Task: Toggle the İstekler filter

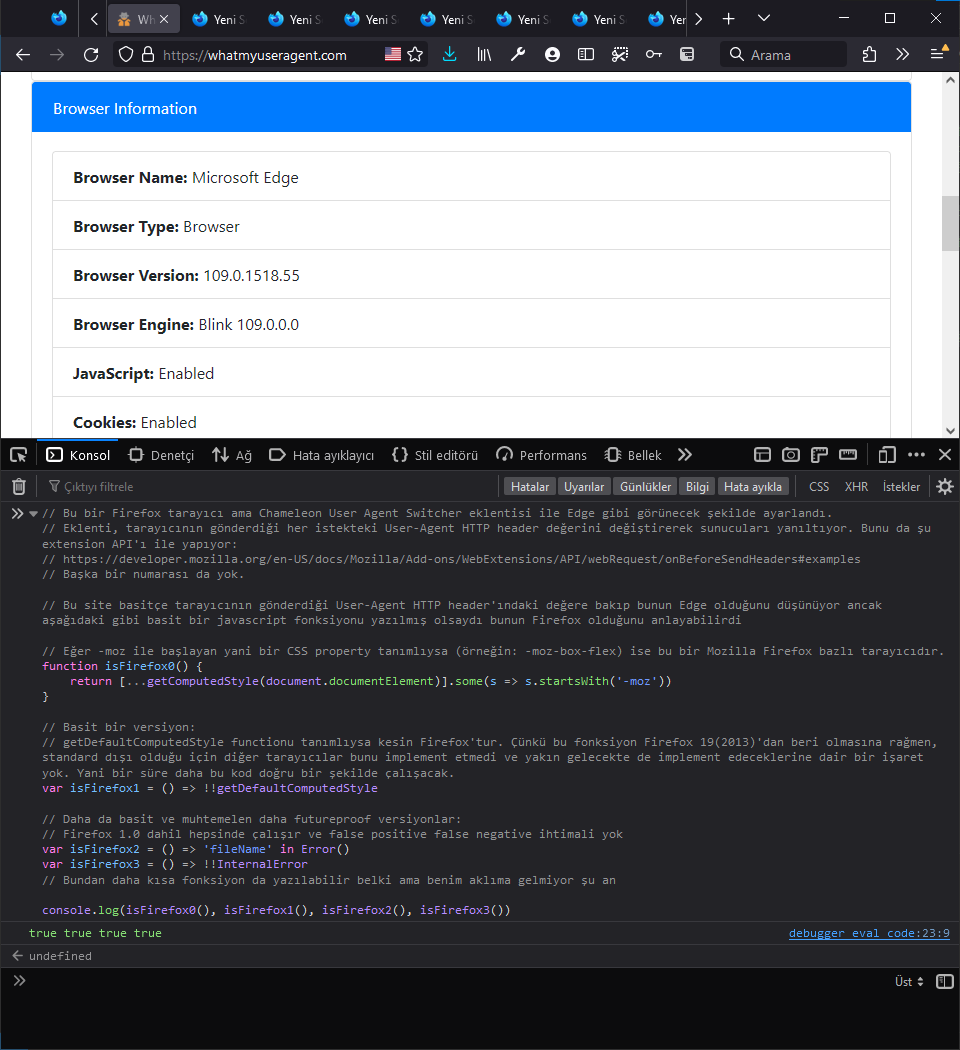Action: coord(901,487)
